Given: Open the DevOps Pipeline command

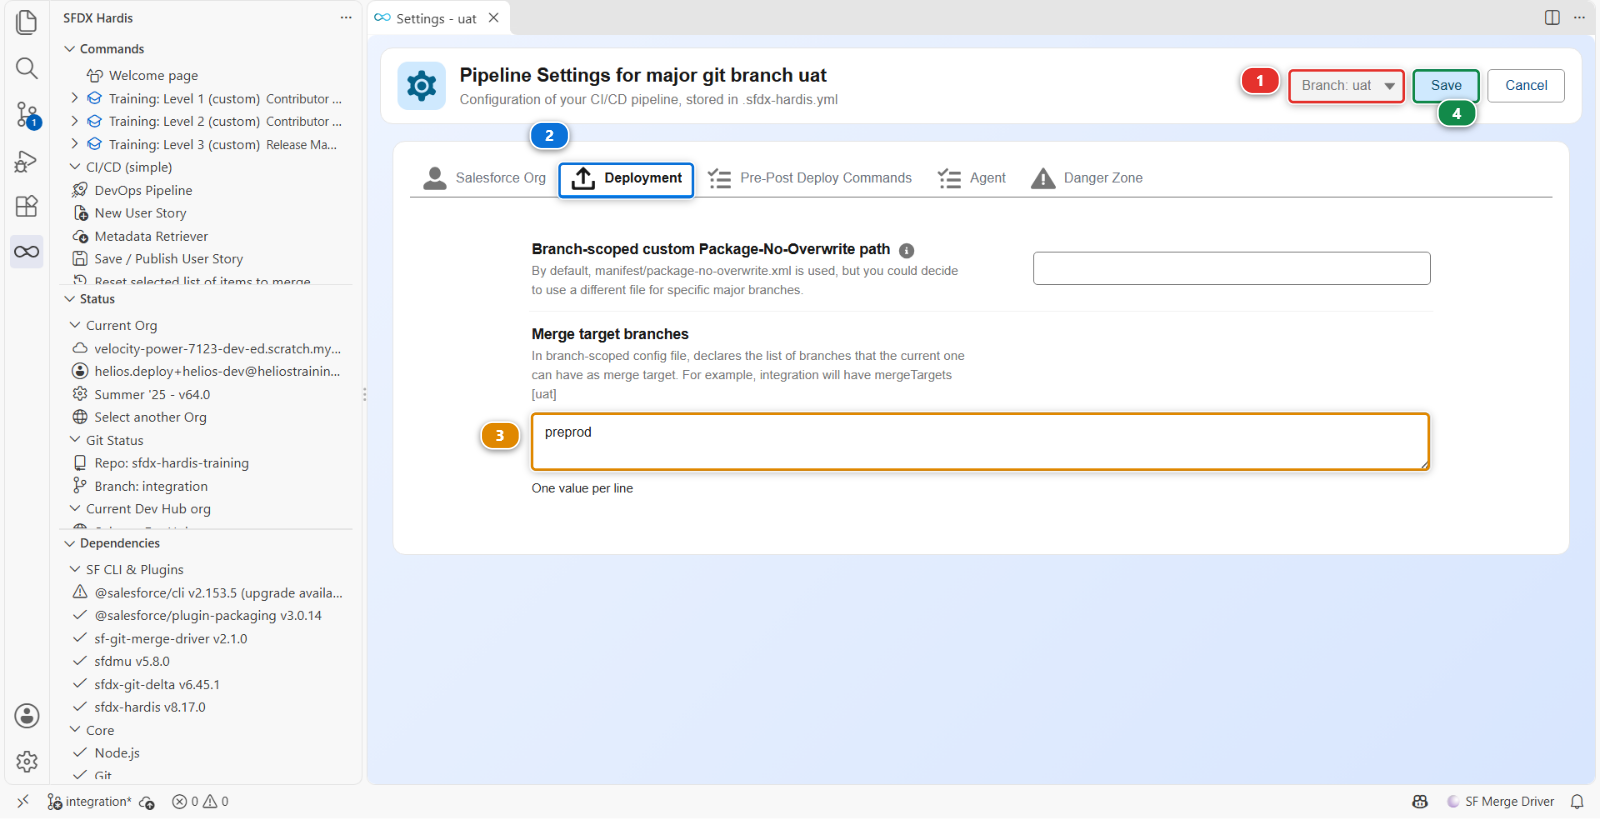Looking at the screenshot, I should click(x=143, y=190).
